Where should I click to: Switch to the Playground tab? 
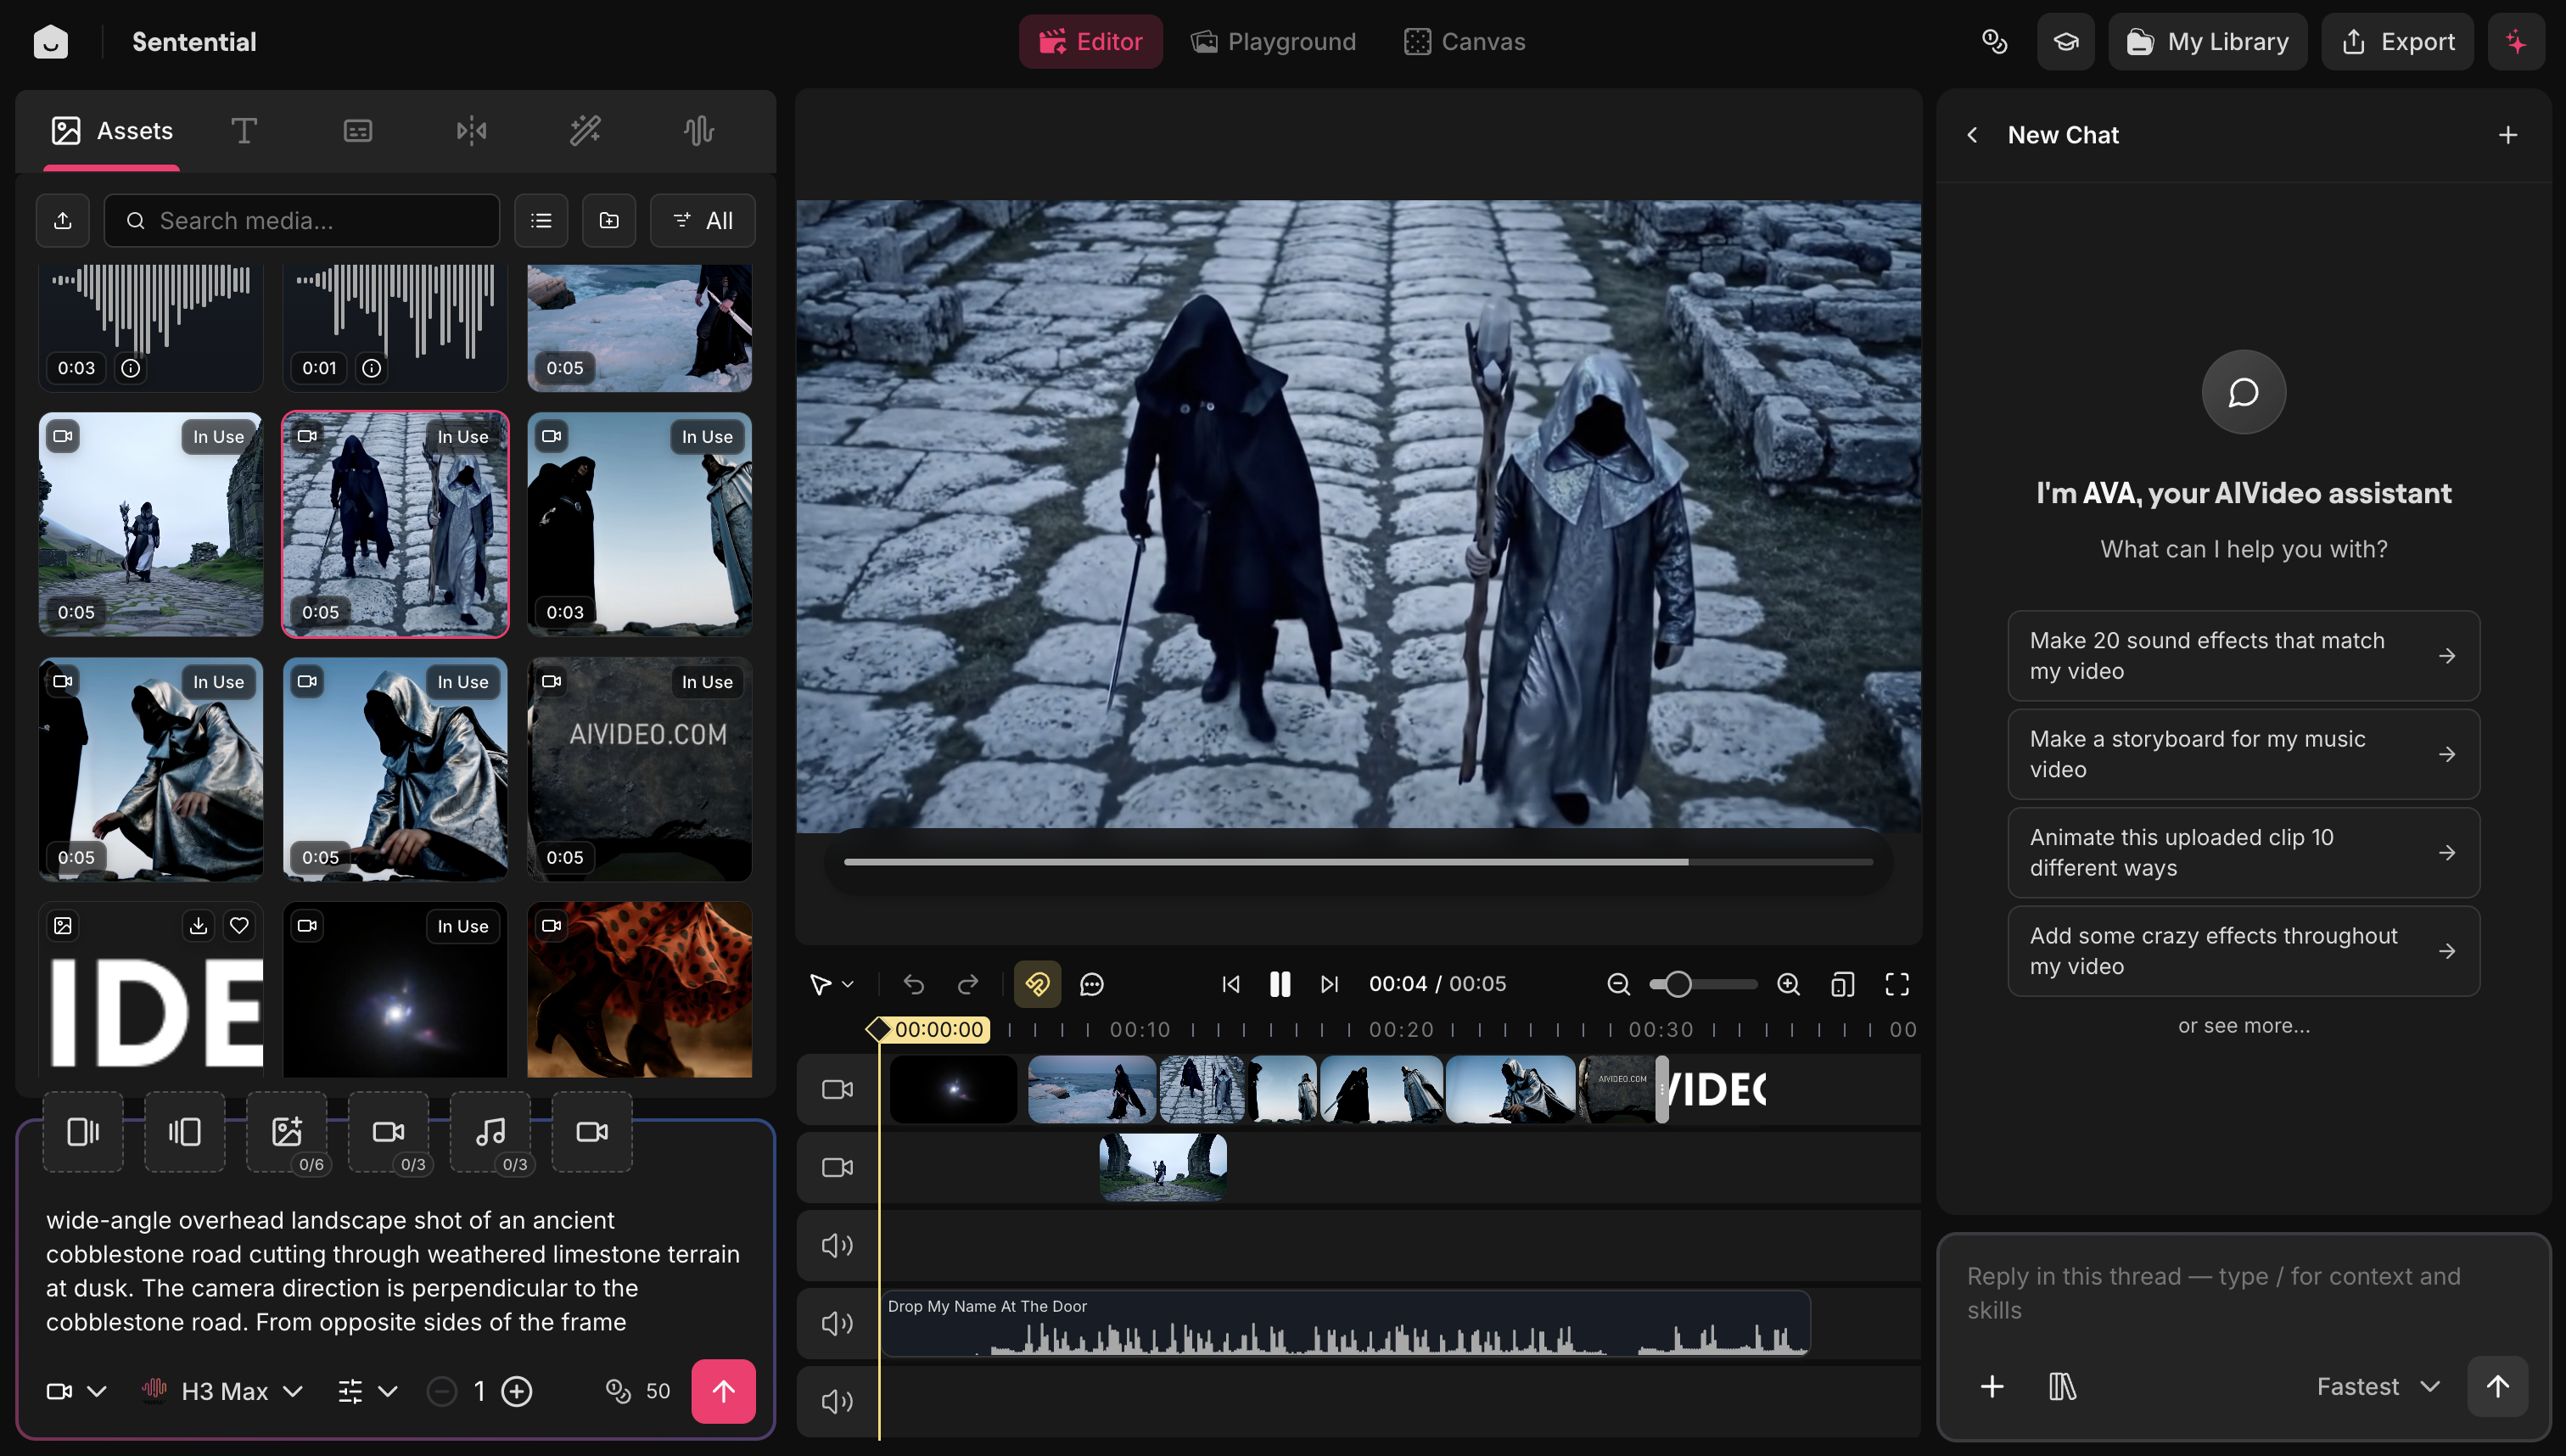pos(1273,41)
